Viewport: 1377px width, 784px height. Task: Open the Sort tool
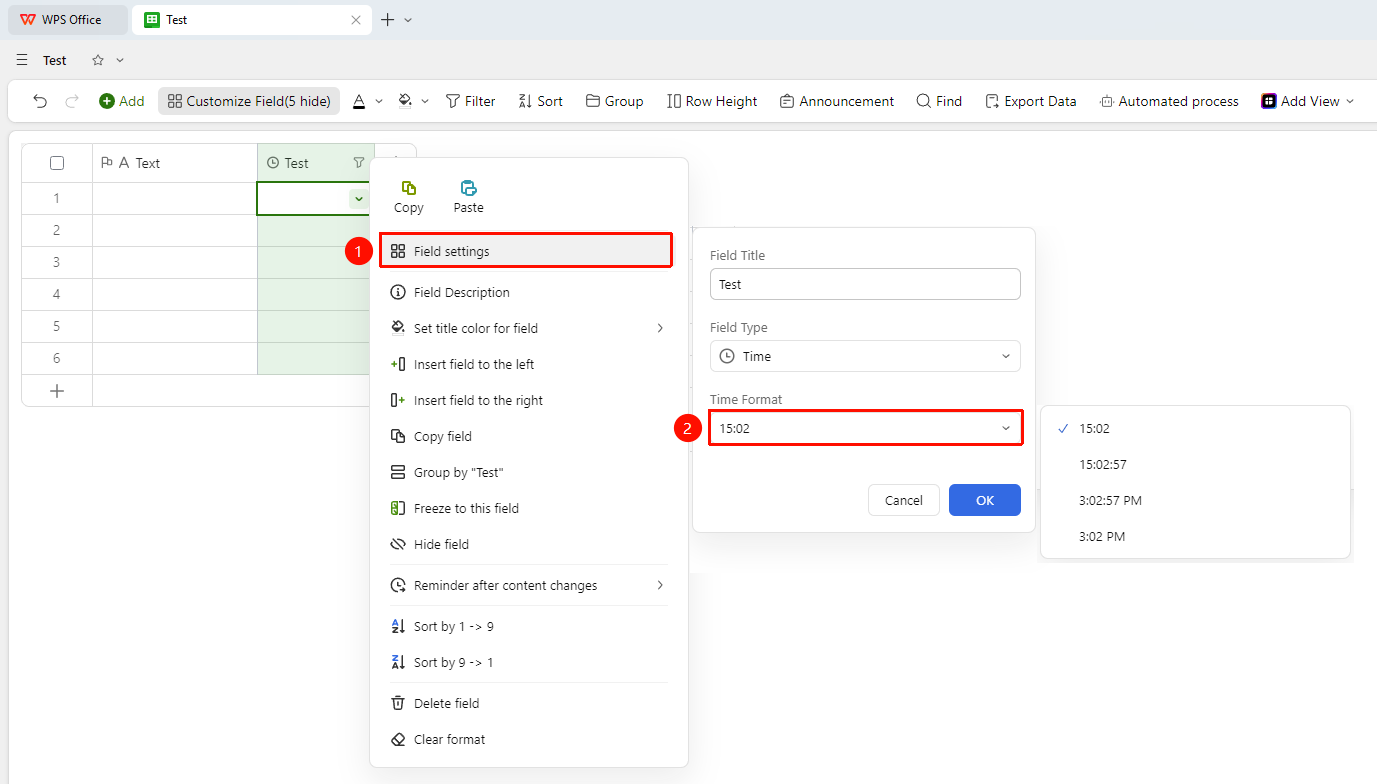[x=540, y=101]
